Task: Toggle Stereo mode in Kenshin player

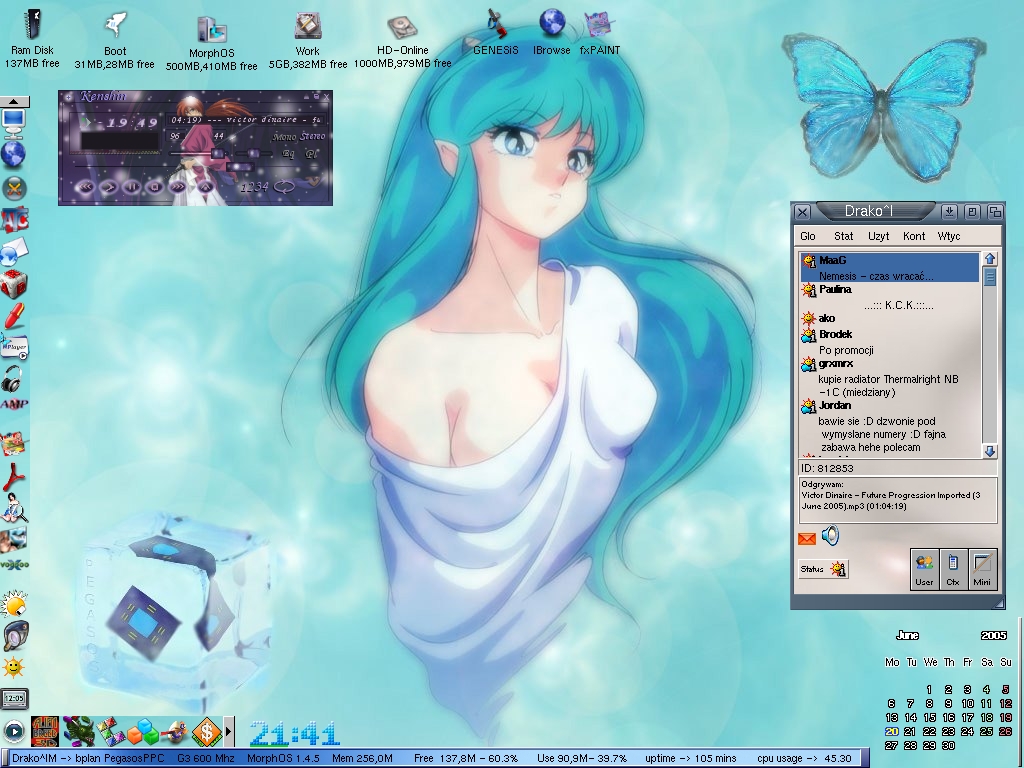Action: point(312,136)
